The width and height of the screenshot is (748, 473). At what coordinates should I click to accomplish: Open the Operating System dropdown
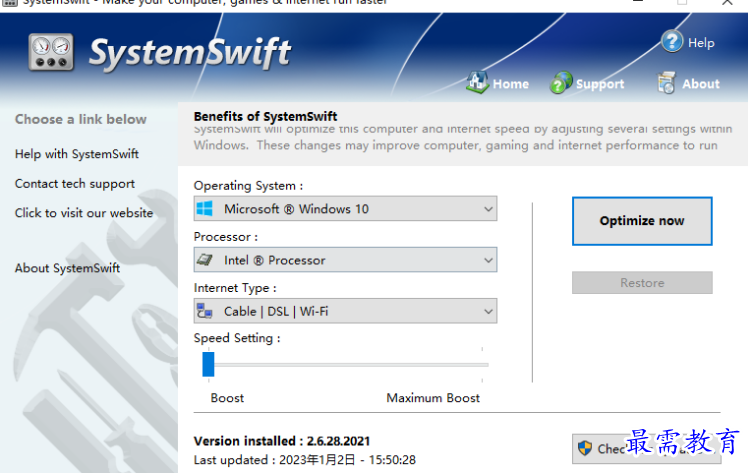coord(345,208)
